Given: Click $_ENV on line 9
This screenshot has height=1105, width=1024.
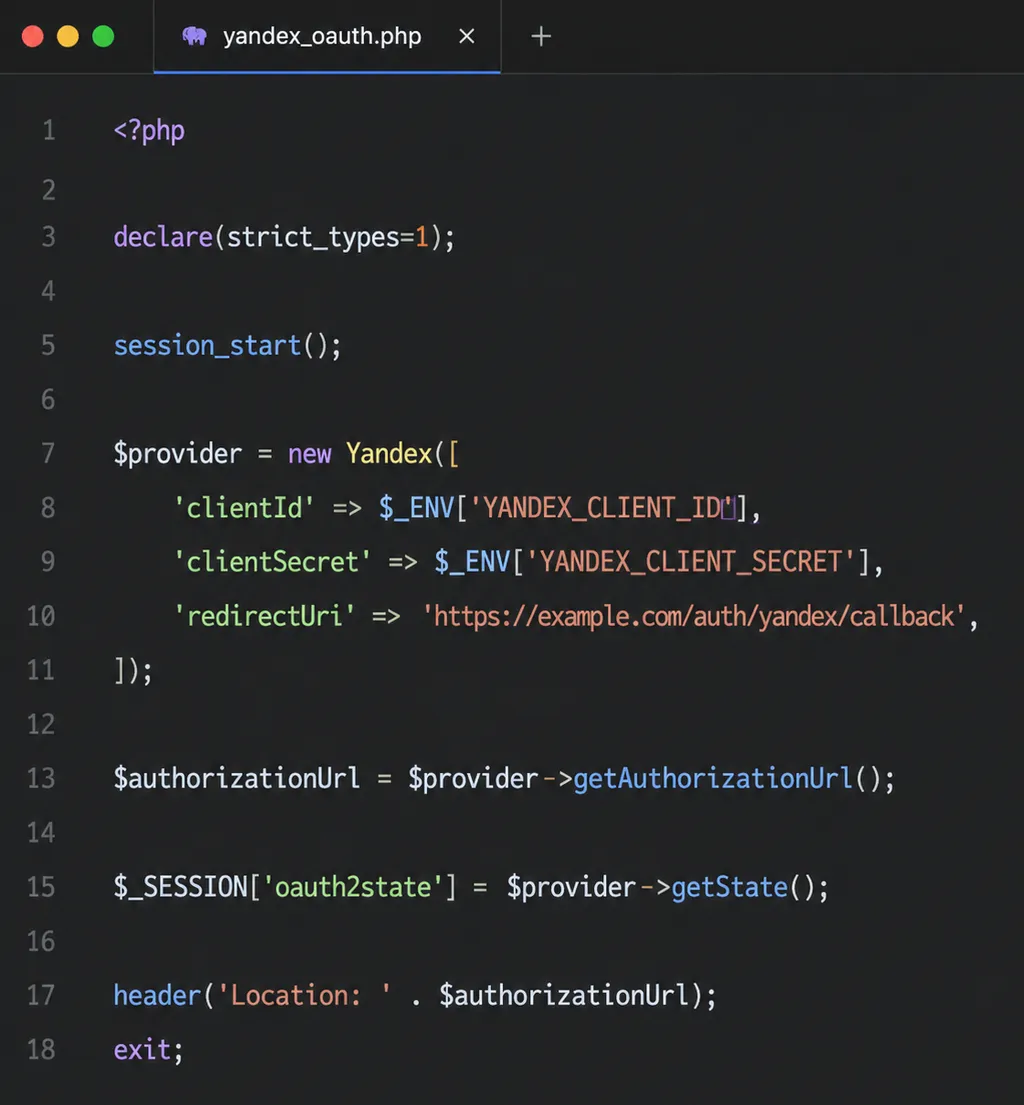Looking at the screenshot, I should (472, 562).
